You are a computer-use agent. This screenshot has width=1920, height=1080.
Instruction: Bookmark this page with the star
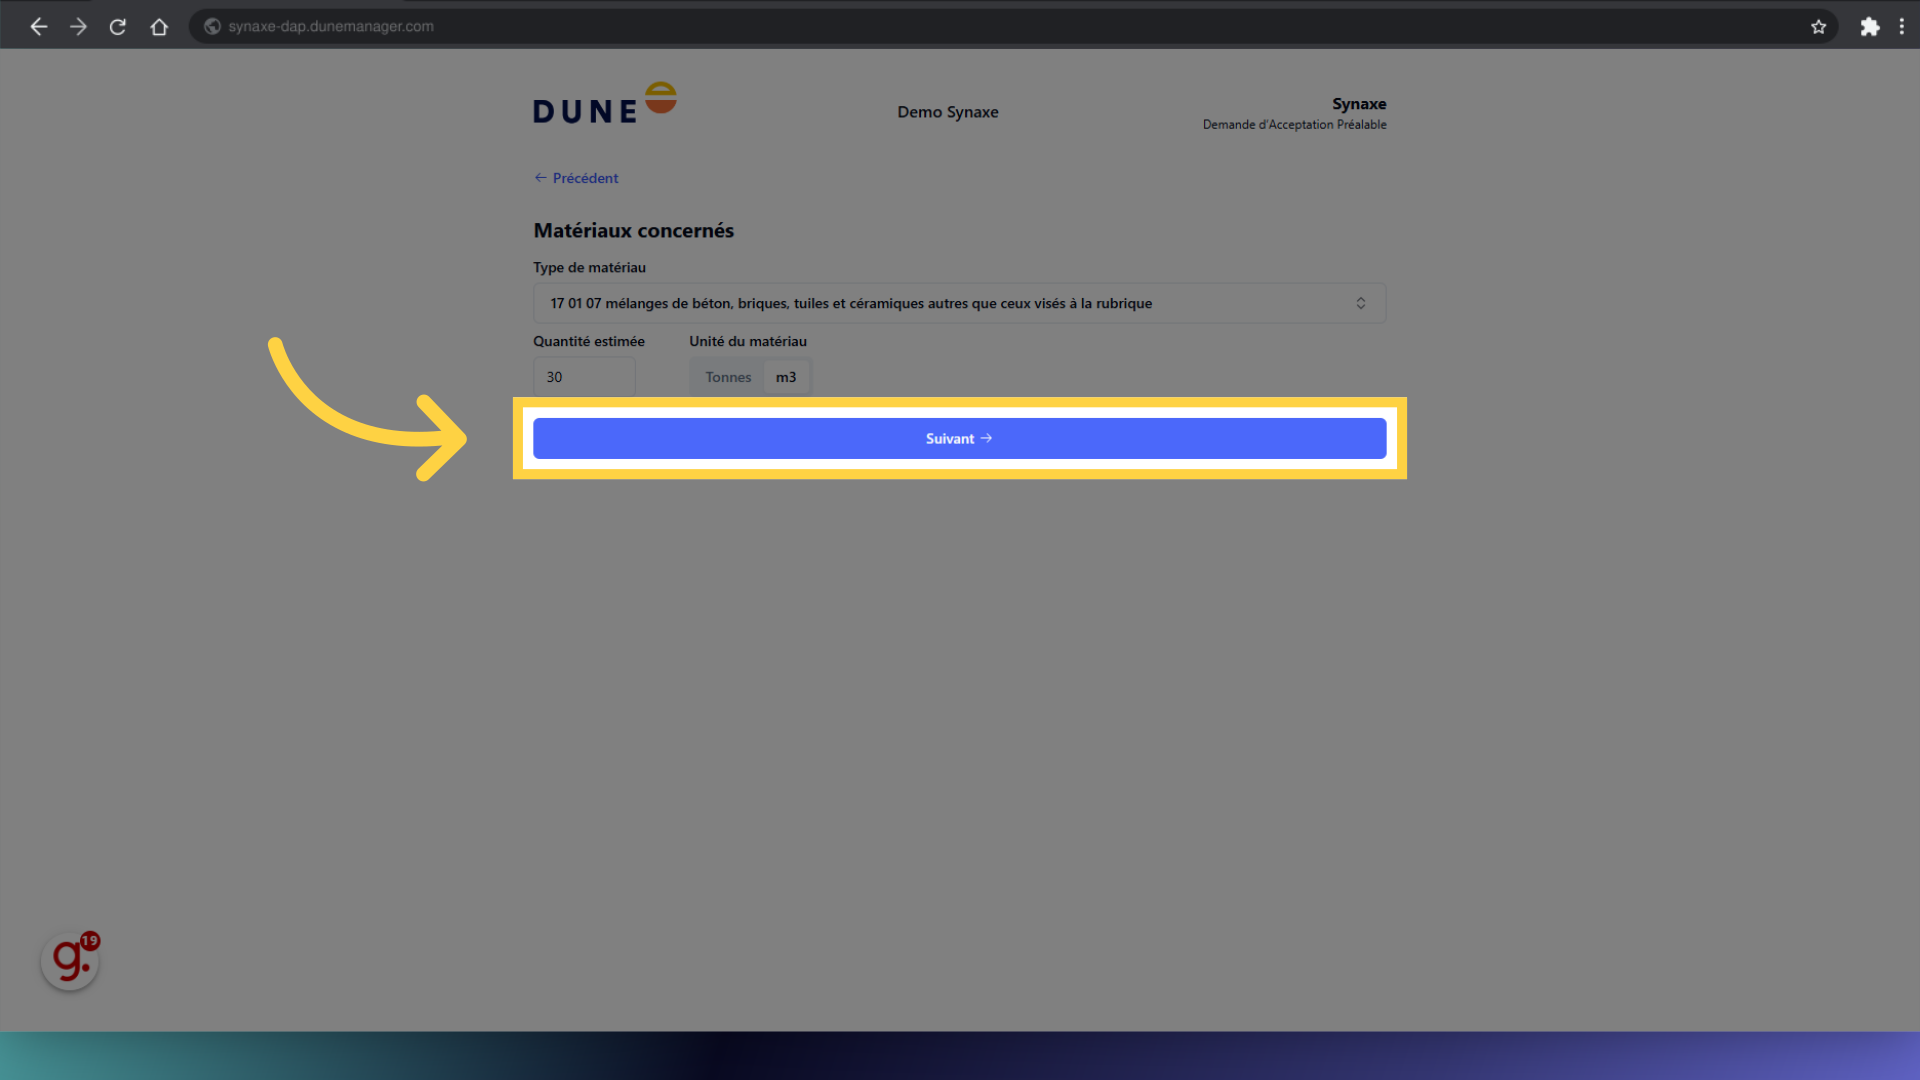click(1818, 27)
